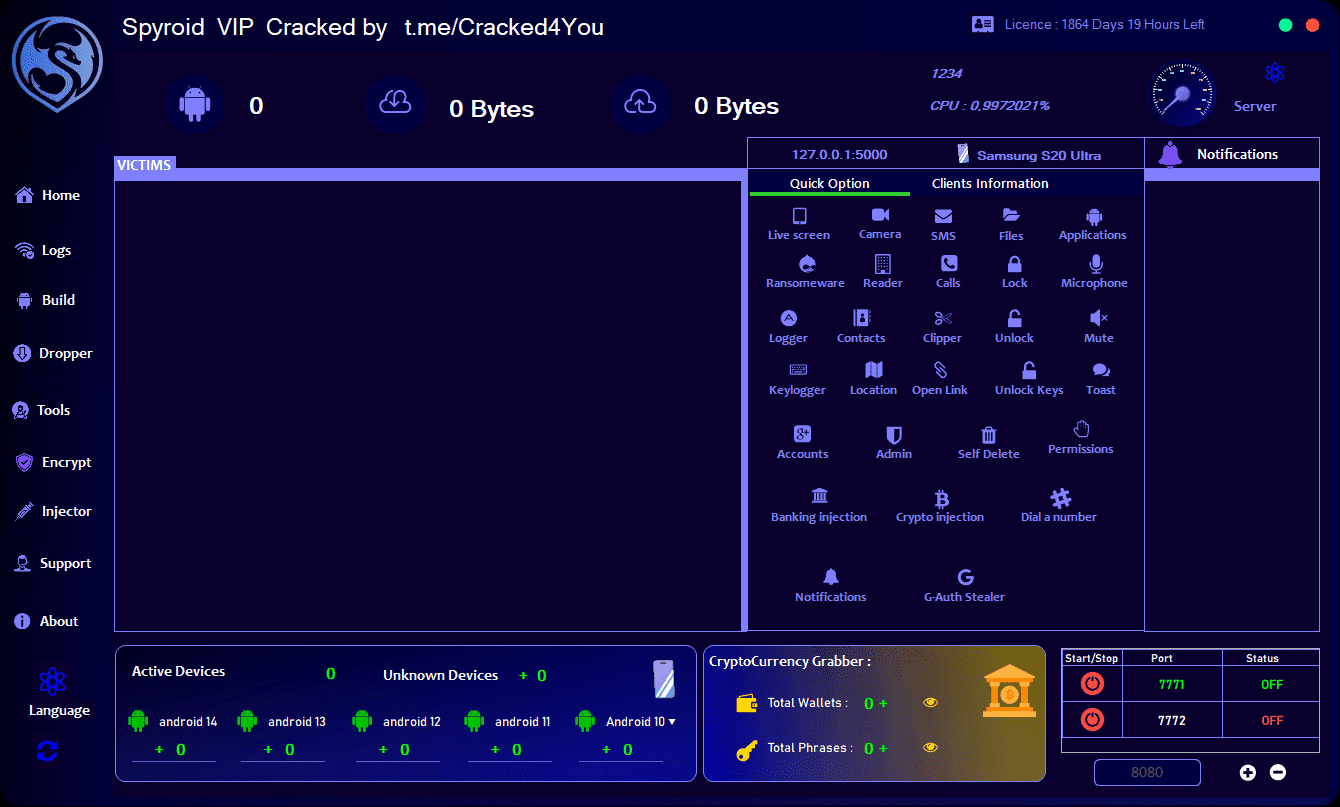Open the Calls quick option
The image size is (1340, 807).
[948, 272]
